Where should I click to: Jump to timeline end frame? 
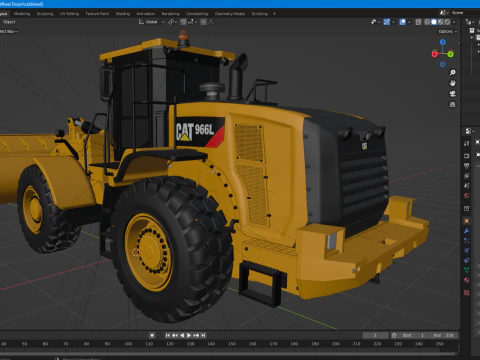[x=203, y=335]
